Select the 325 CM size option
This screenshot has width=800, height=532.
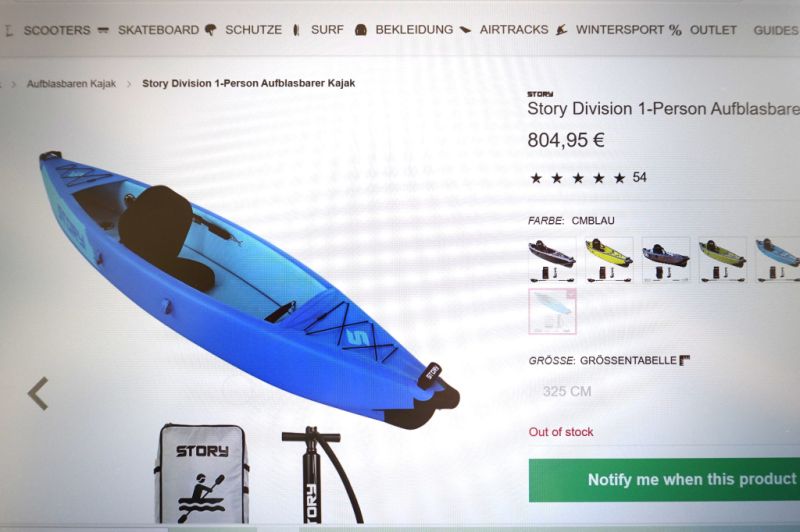[x=567, y=392]
